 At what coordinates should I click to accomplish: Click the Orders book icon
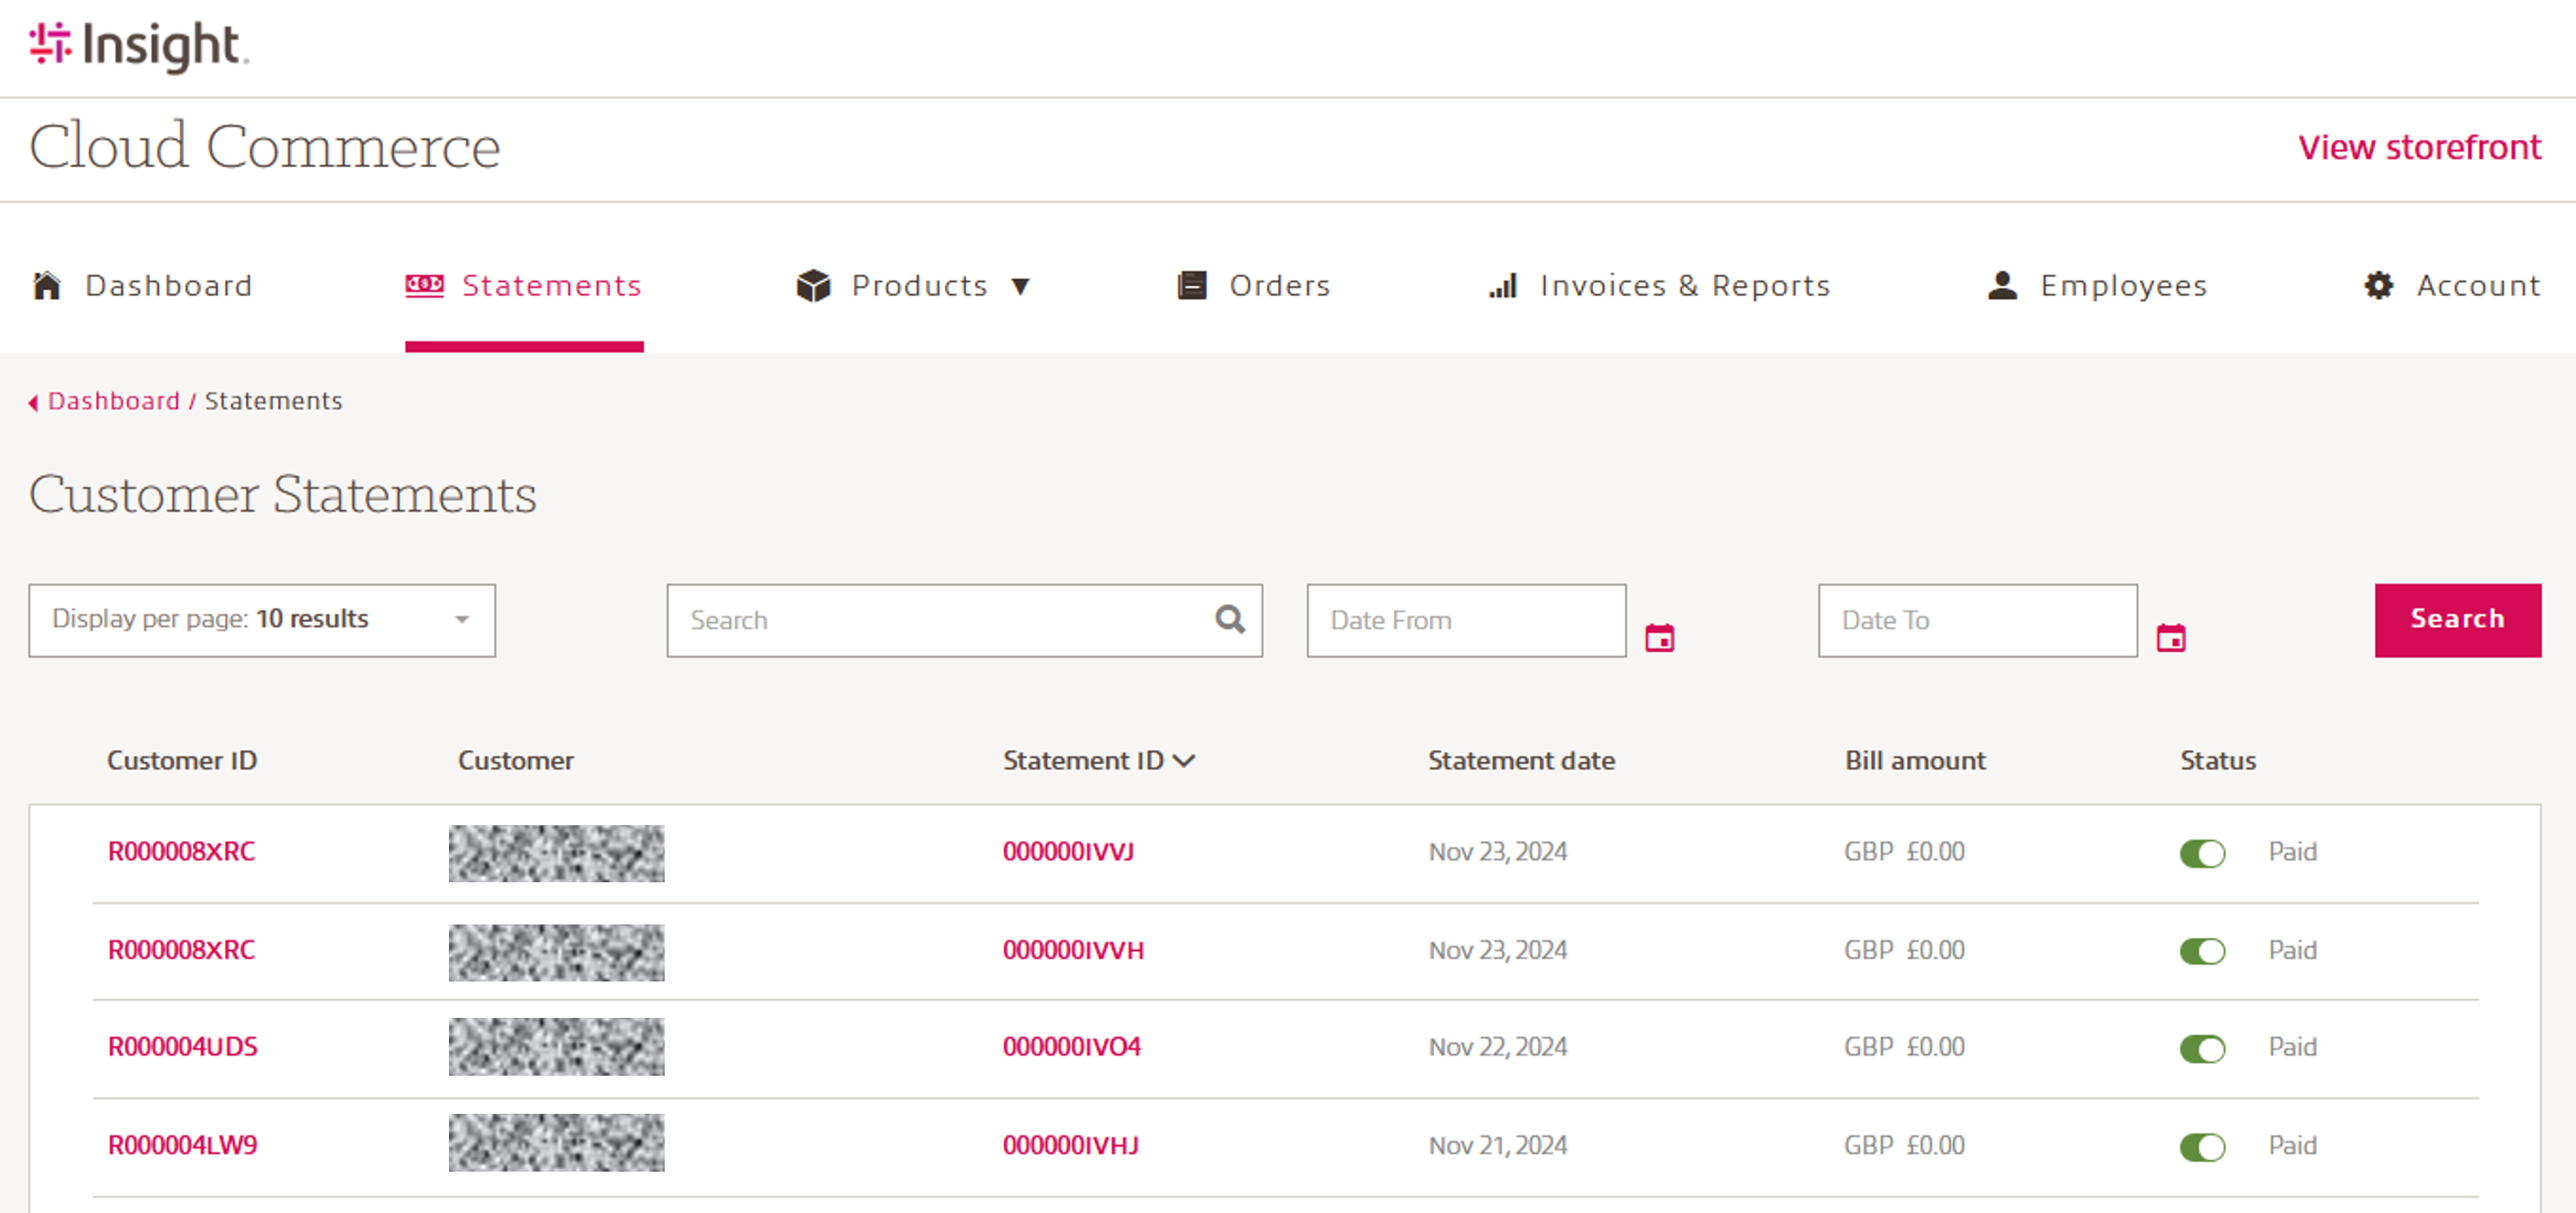[1191, 286]
